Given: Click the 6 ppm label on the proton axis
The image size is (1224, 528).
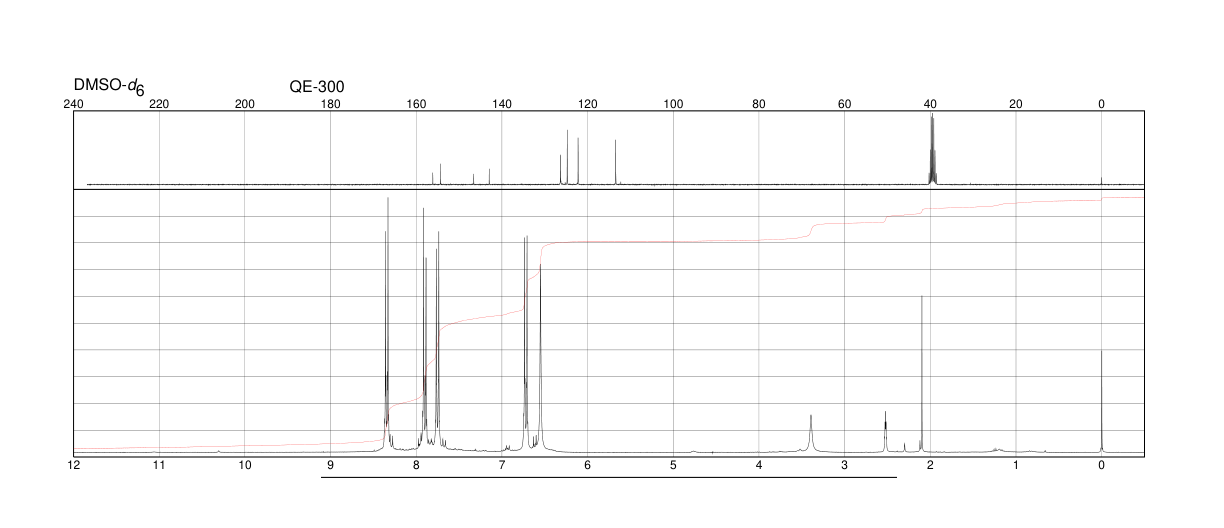Looking at the screenshot, I should coord(587,466).
